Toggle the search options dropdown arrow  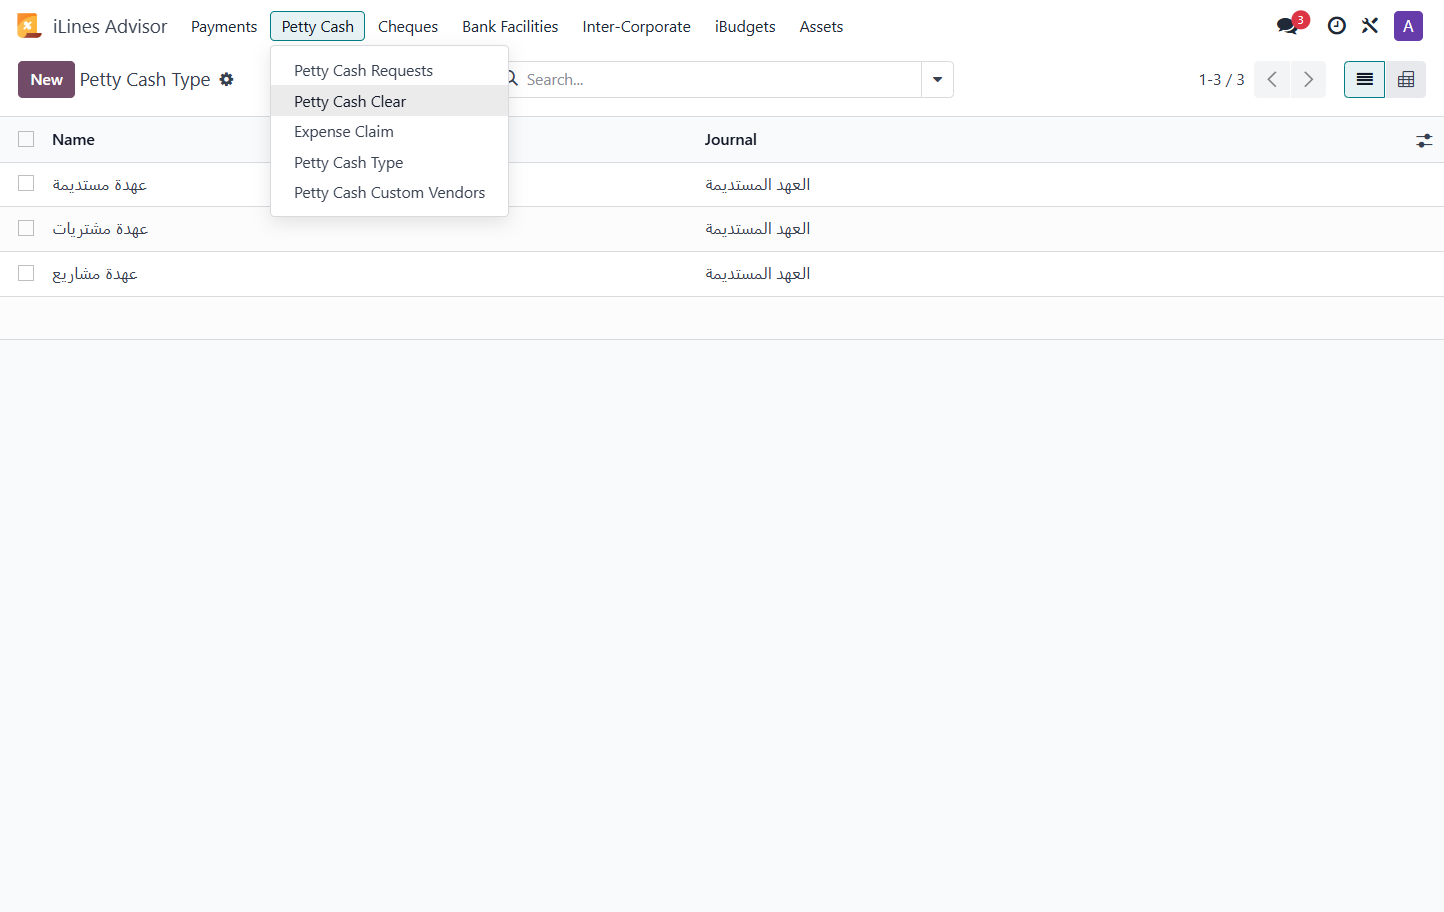(x=937, y=80)
